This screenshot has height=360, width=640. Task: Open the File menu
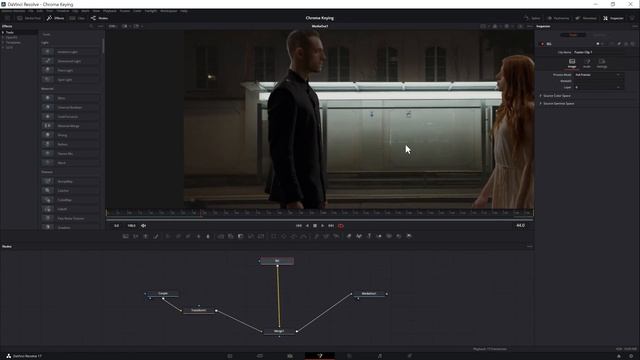31,11
